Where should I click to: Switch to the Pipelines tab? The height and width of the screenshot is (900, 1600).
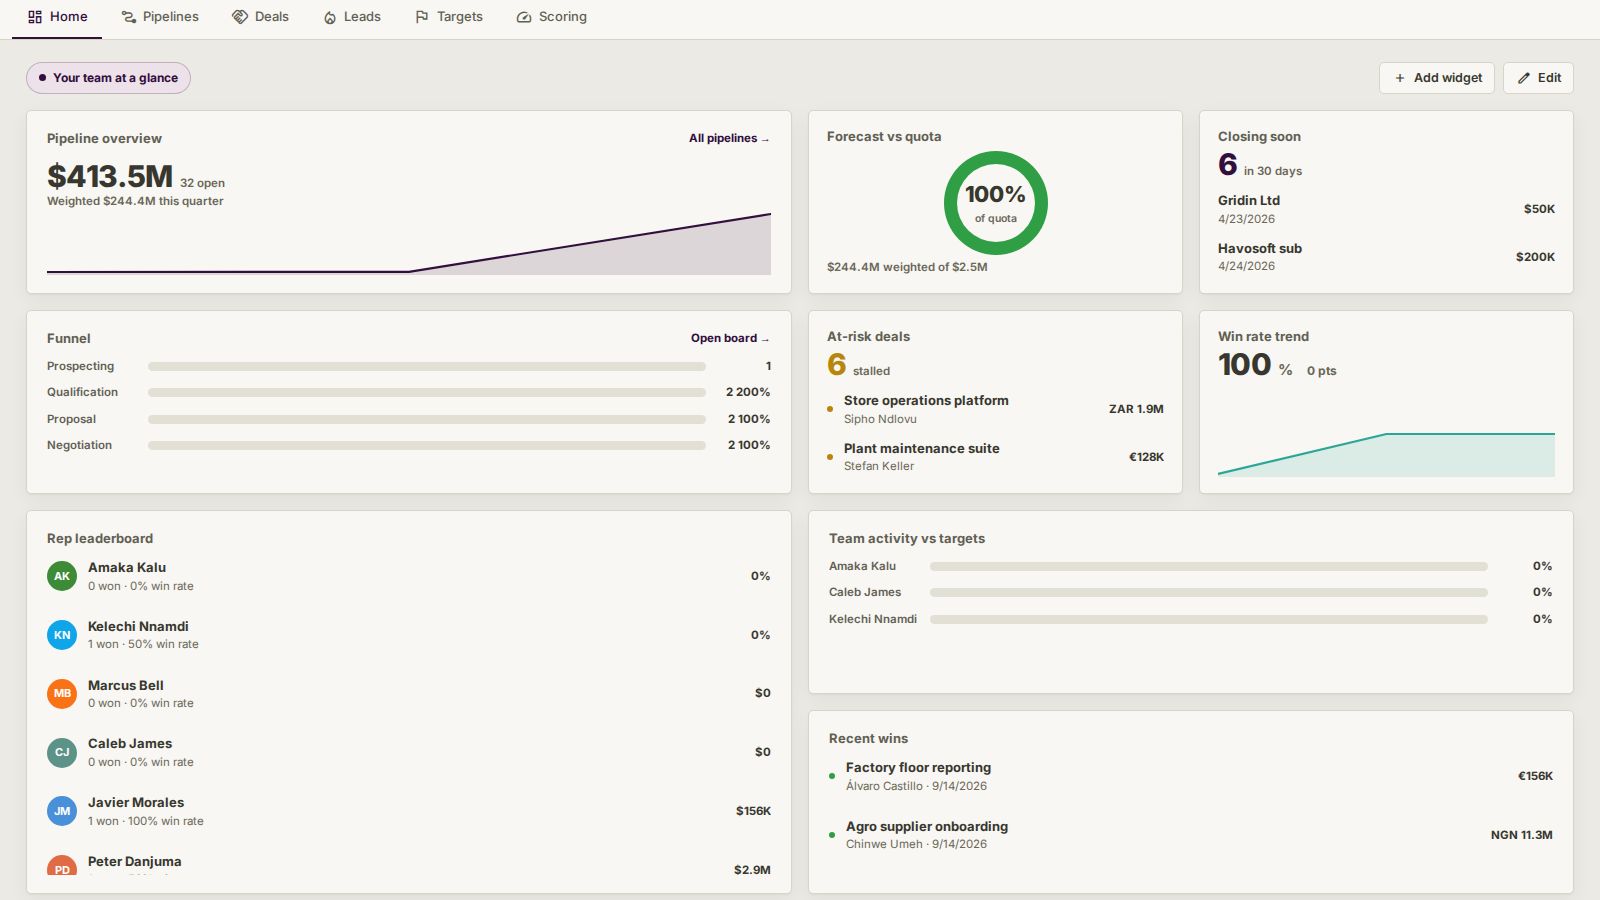(159, 17)
